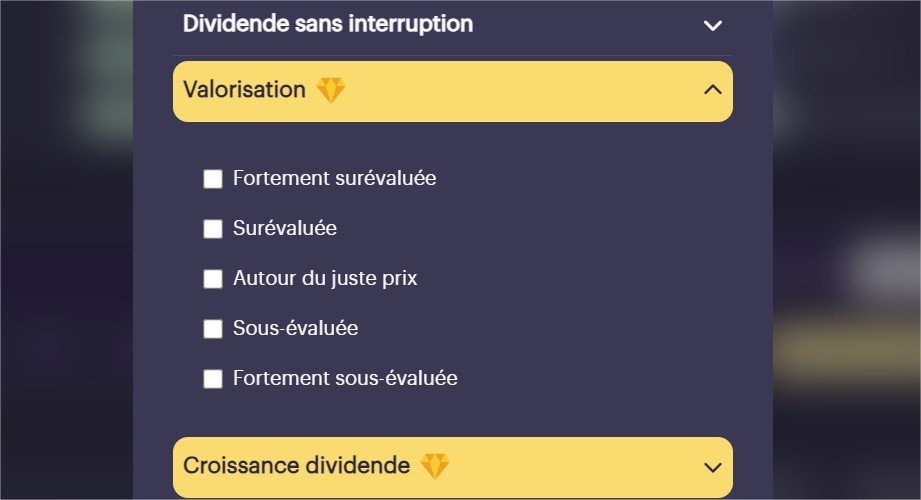Viewport: 921px width, 500px height.
Task: Expand Croissance dividende with its down chevron
Action: [x=712, y=468]
